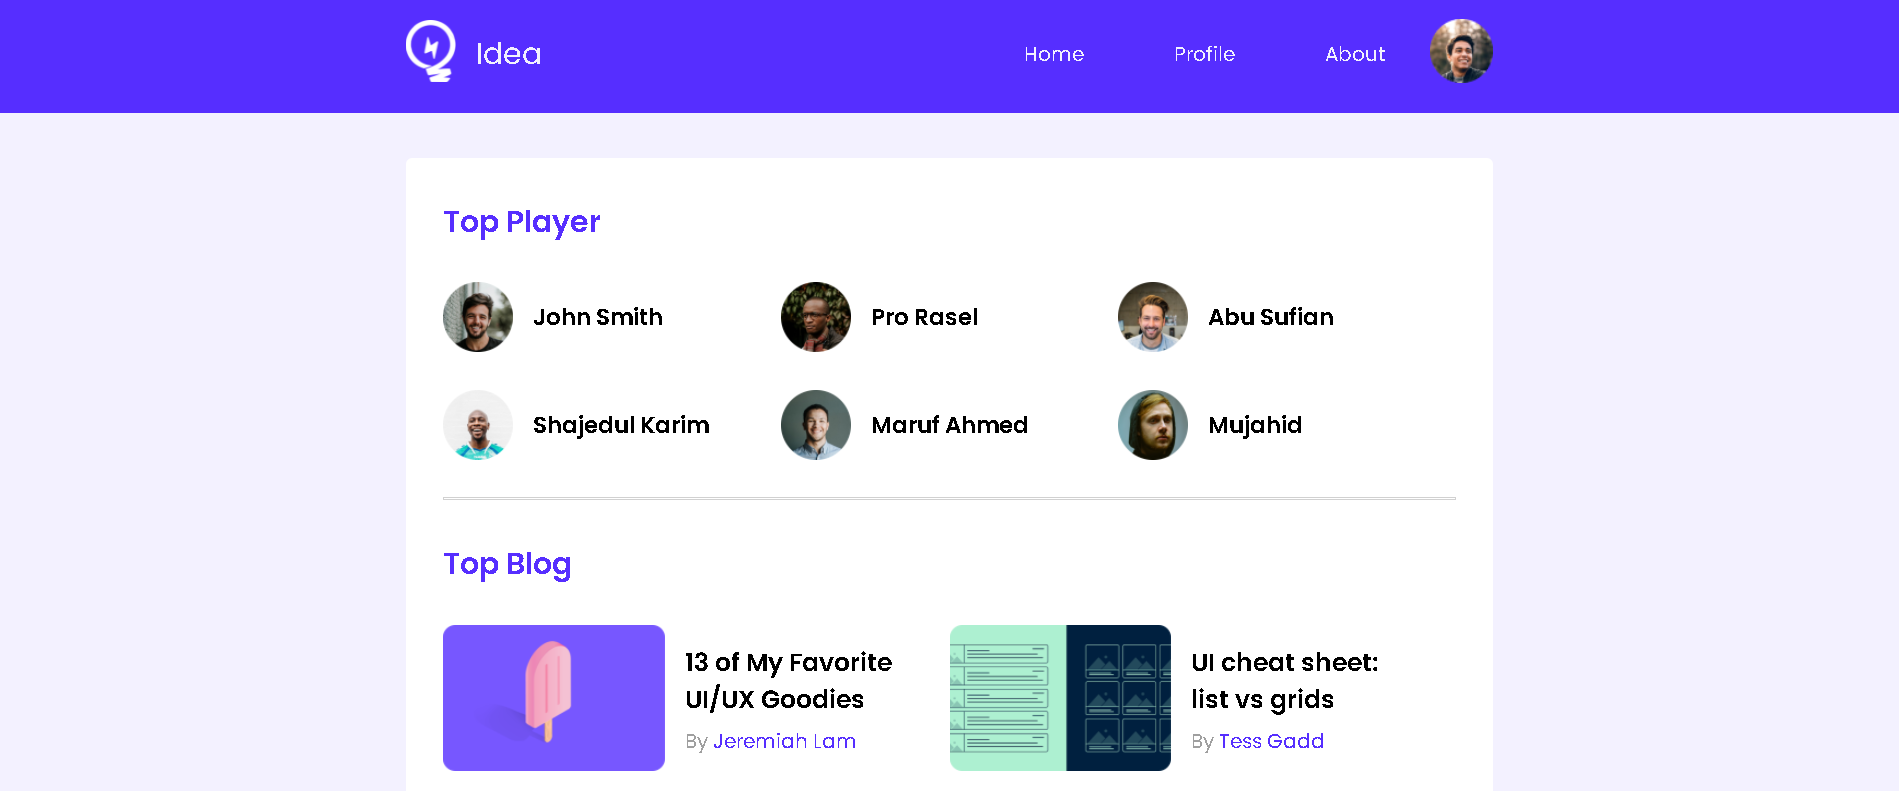
Task: Select the name Maruf Ahmed
Action: tap(949, 425)
